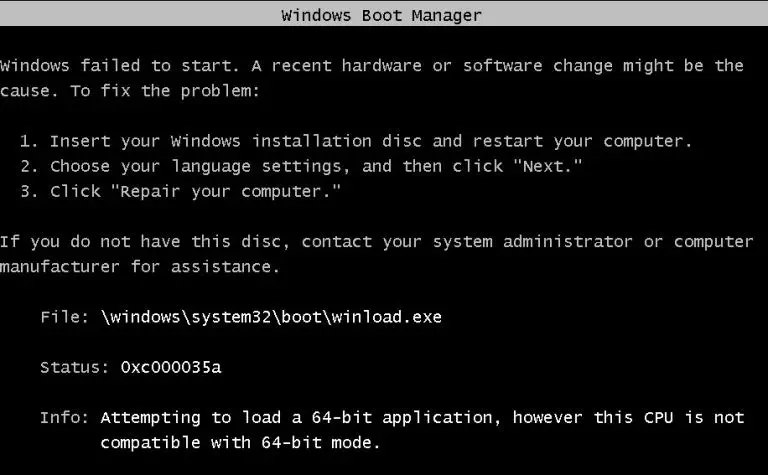Viewport: 768px width, 475px height.
Task: Click "manufacturer for assistance." text
Action: tap(140, 267)
